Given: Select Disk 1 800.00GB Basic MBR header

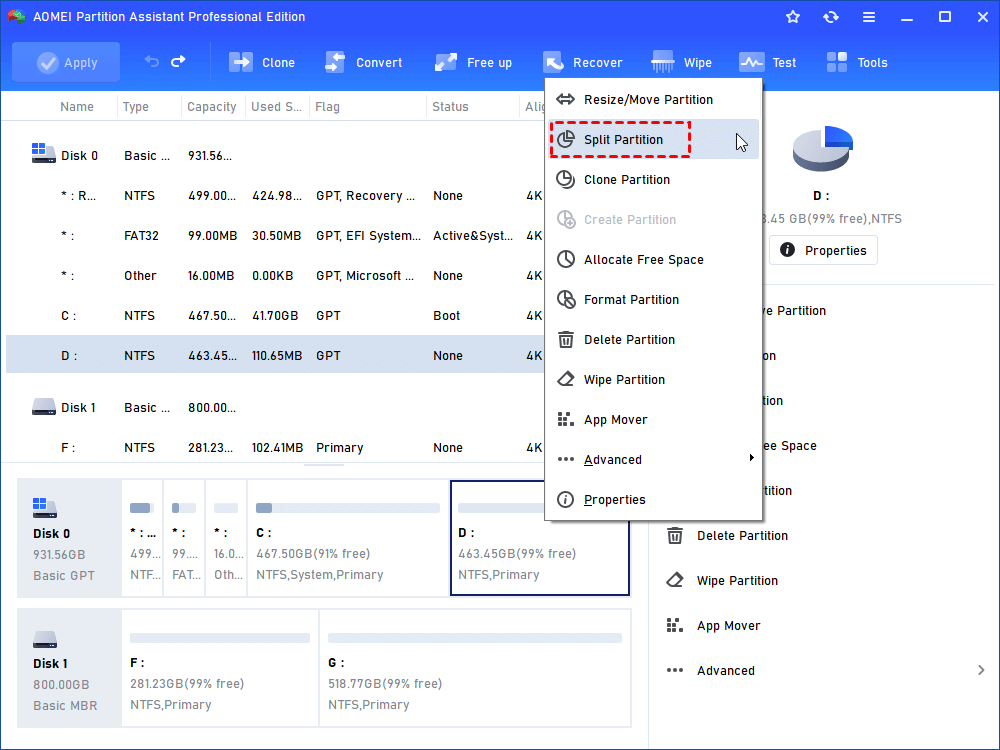Looking at the screenshot, I should point(69,668).
